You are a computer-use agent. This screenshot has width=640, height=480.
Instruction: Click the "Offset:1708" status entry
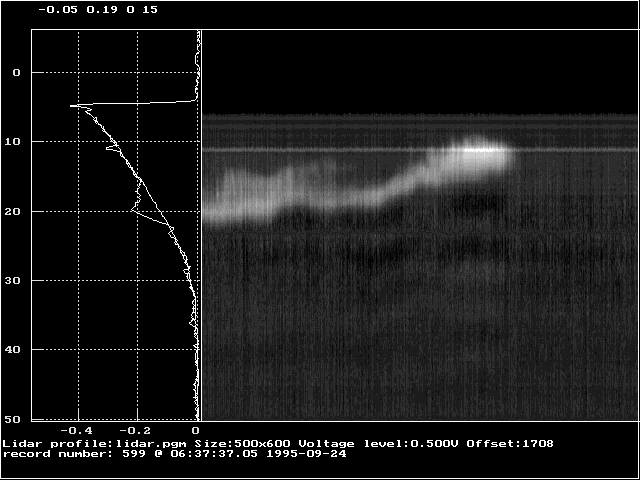(510, 444)
